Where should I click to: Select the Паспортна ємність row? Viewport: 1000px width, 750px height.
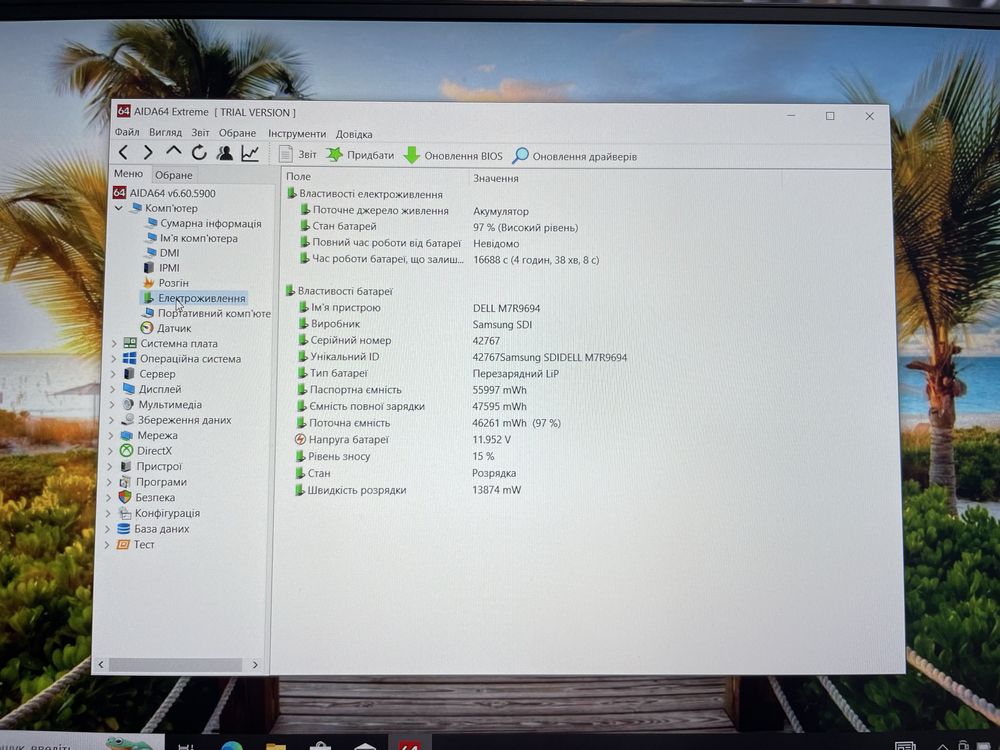[411, 390]
